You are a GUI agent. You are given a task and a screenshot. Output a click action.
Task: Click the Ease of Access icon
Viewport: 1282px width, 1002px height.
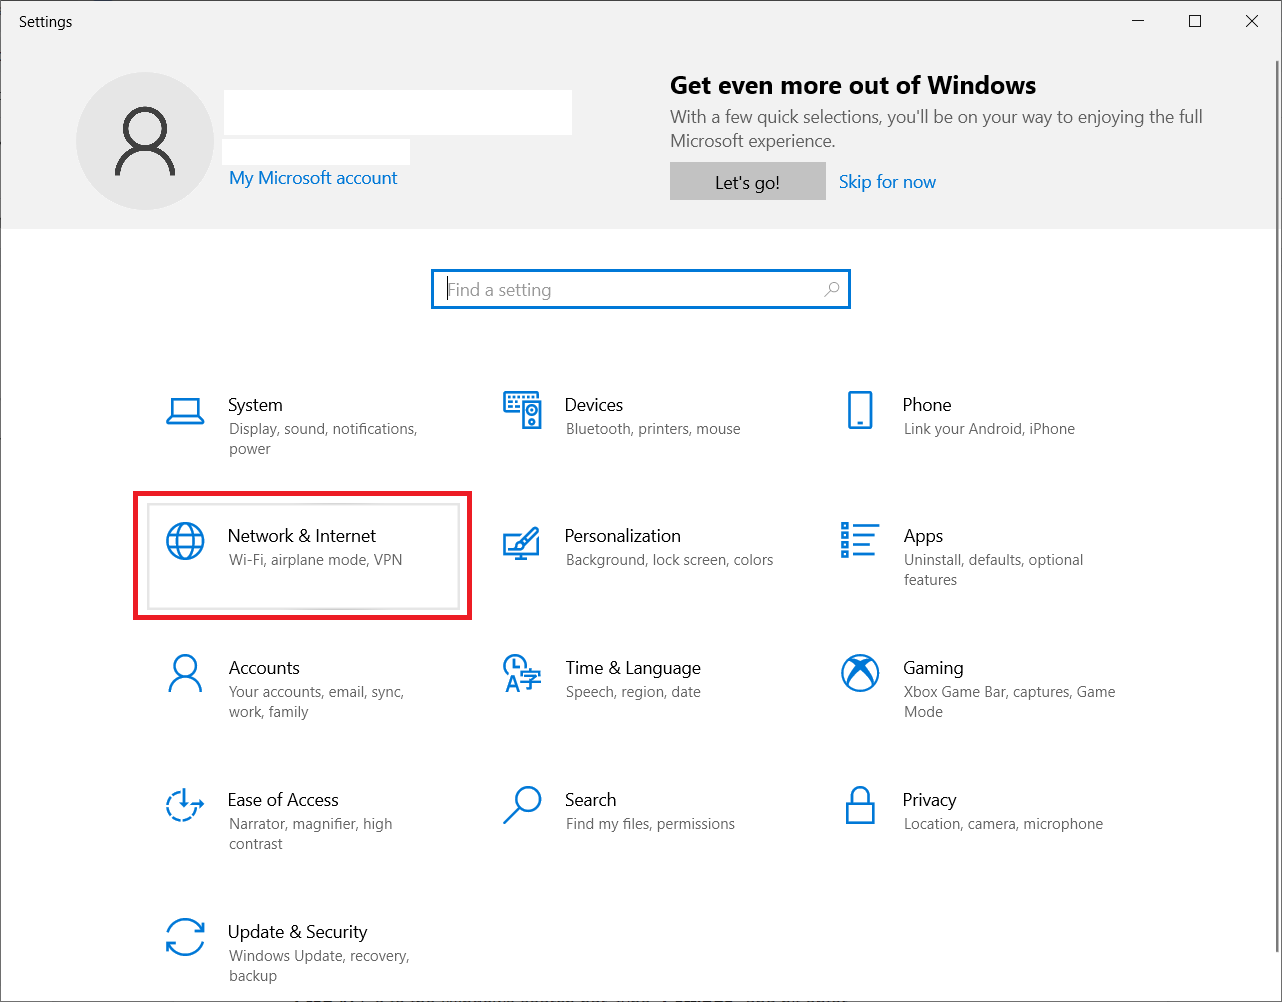tap(185, 805)
